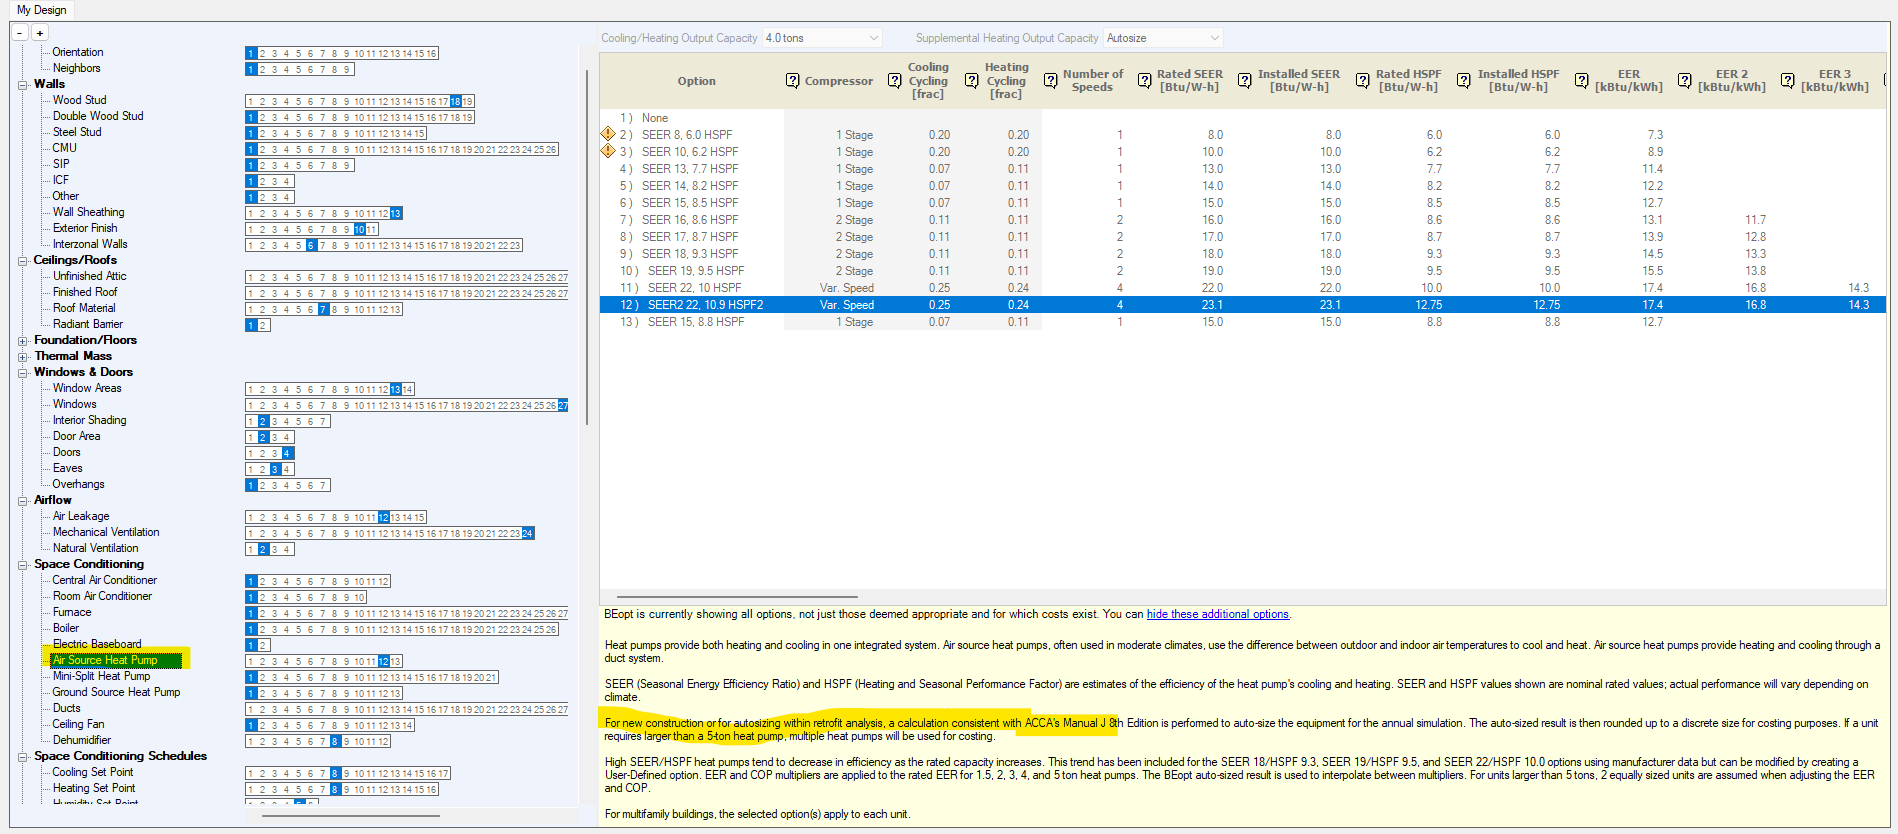Open help icon for Number of Speeds column

[x=1050, y=81]
